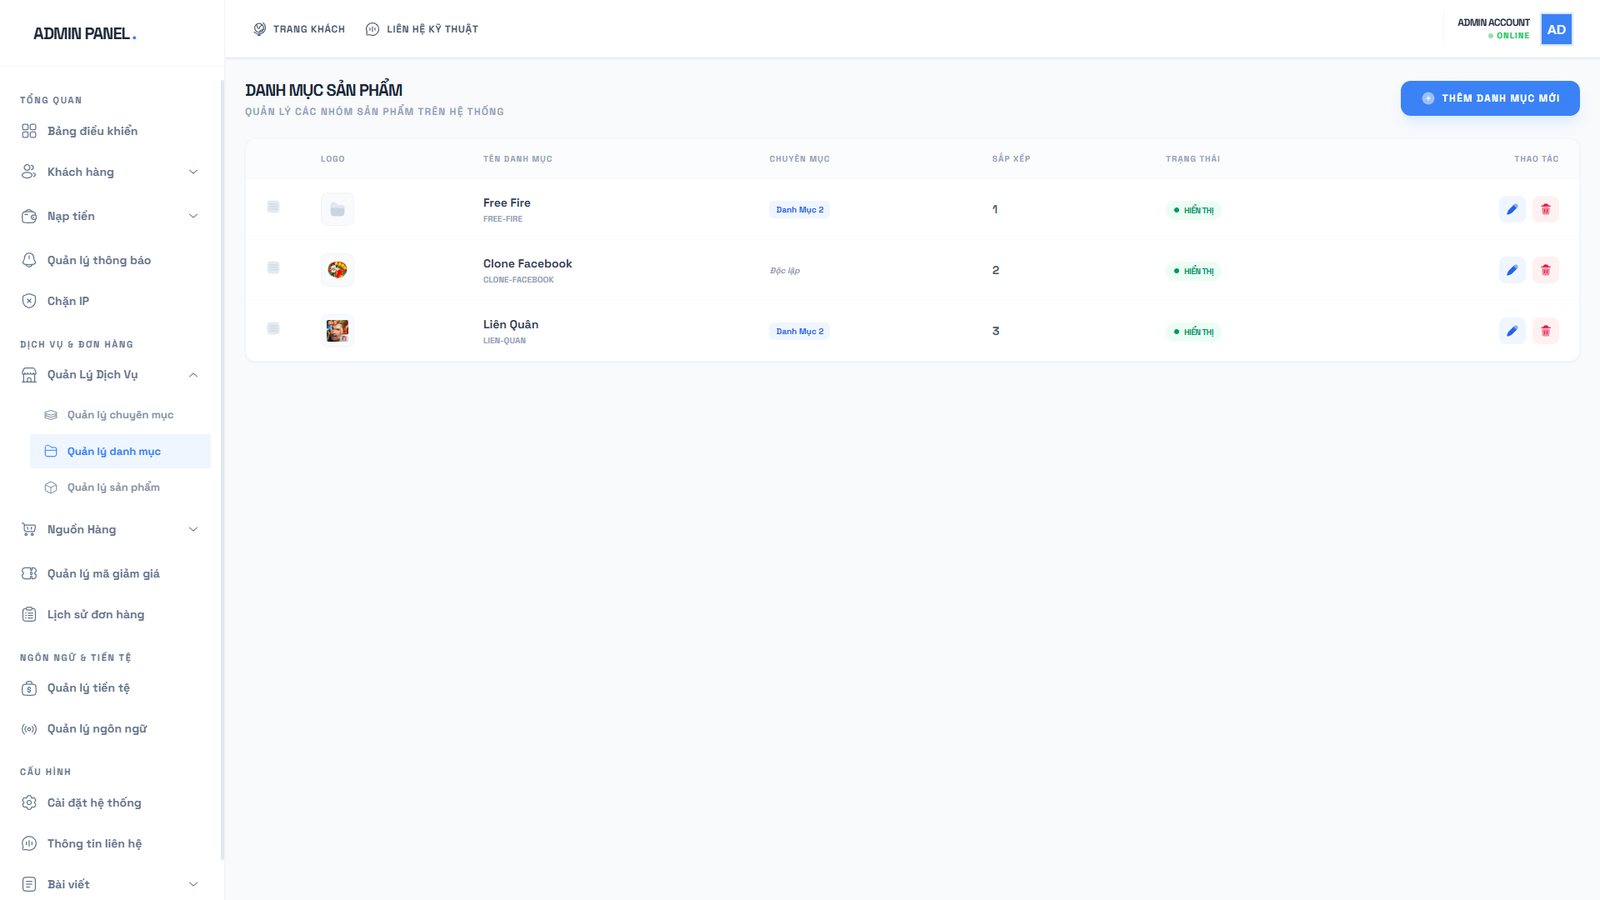The image size is (1600, 900).
Task: Go to Quản lý chuyên mục submenu item
Action: coord(120,415)
